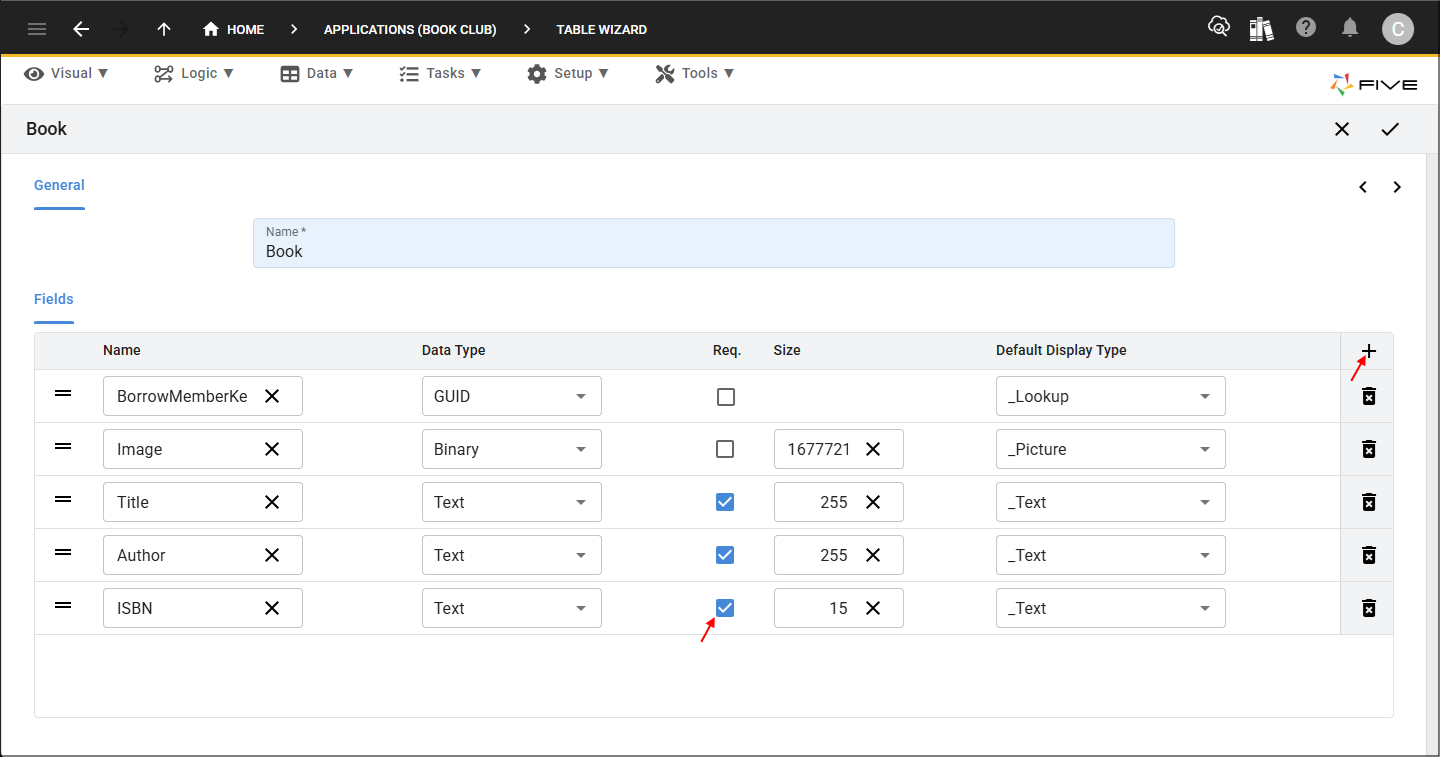Open the user avatar C
Image resolution: width=1440 pixels, height=757 pixels.
point(1398,29)
